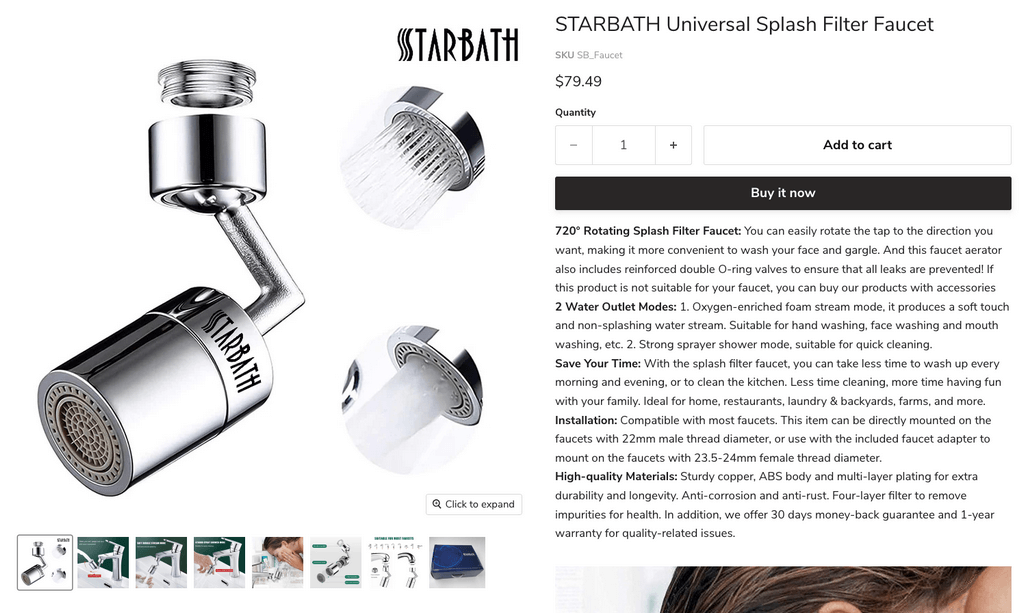Click the foam stream close-up circle image

click(413, 400)
